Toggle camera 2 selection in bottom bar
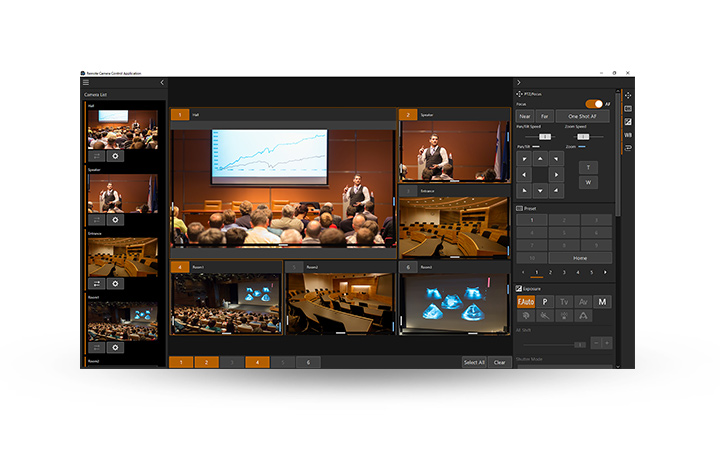 [x=206, y=362]
